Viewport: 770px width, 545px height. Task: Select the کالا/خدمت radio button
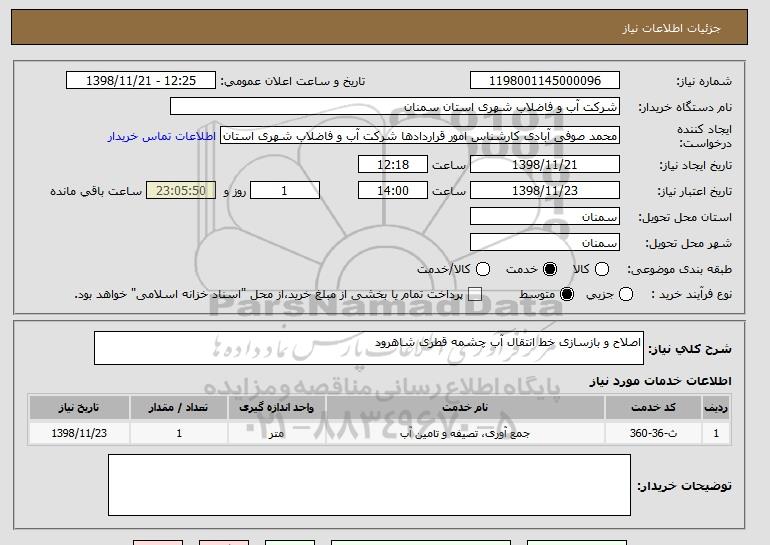point(483,269)
